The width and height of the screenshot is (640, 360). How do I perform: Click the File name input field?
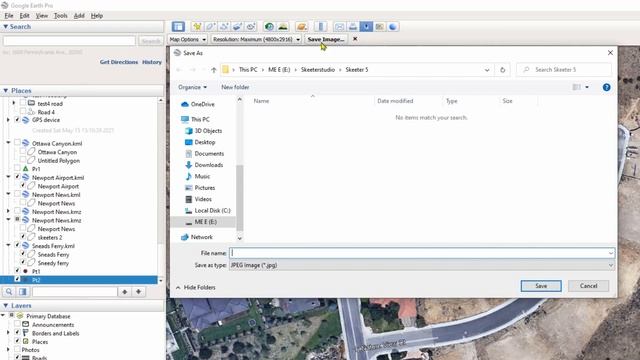[x=422, y=253]
